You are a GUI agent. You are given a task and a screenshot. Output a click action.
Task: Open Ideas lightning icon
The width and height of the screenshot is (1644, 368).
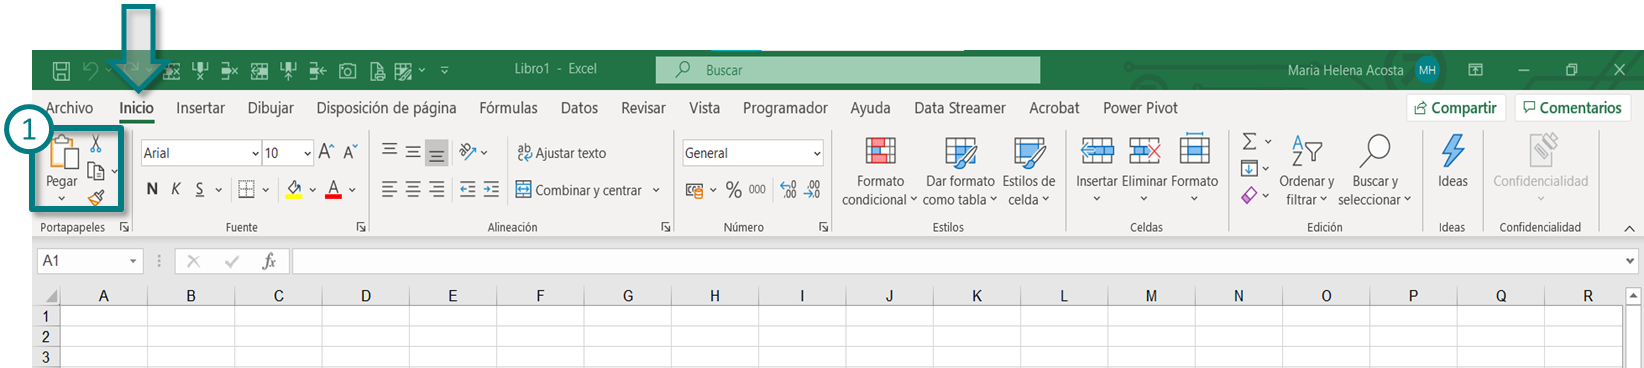pos(1452,151)
